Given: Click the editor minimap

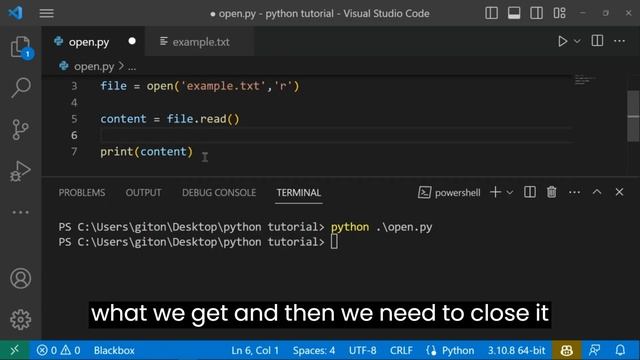Looking at the screenshot, I should pos(585,80).
